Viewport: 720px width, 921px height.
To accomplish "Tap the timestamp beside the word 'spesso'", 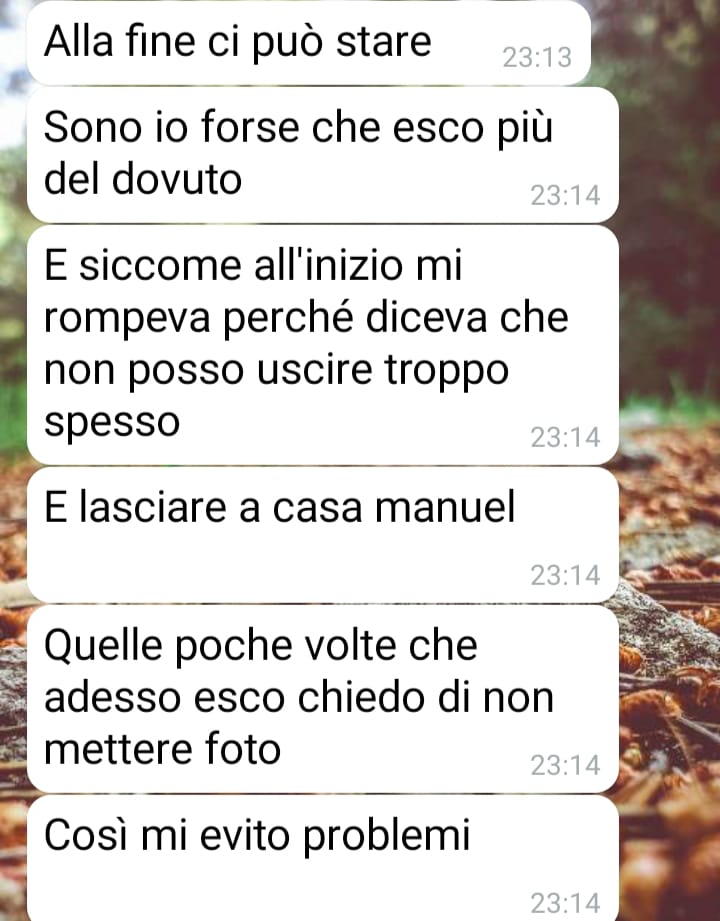I will click(x=565, y=438).
